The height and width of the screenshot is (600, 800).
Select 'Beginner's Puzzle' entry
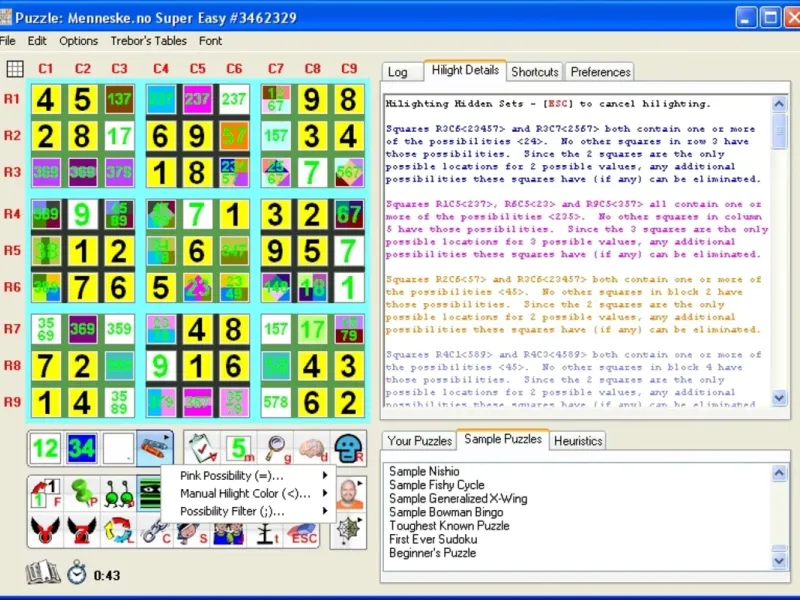[x=432, y=553]
